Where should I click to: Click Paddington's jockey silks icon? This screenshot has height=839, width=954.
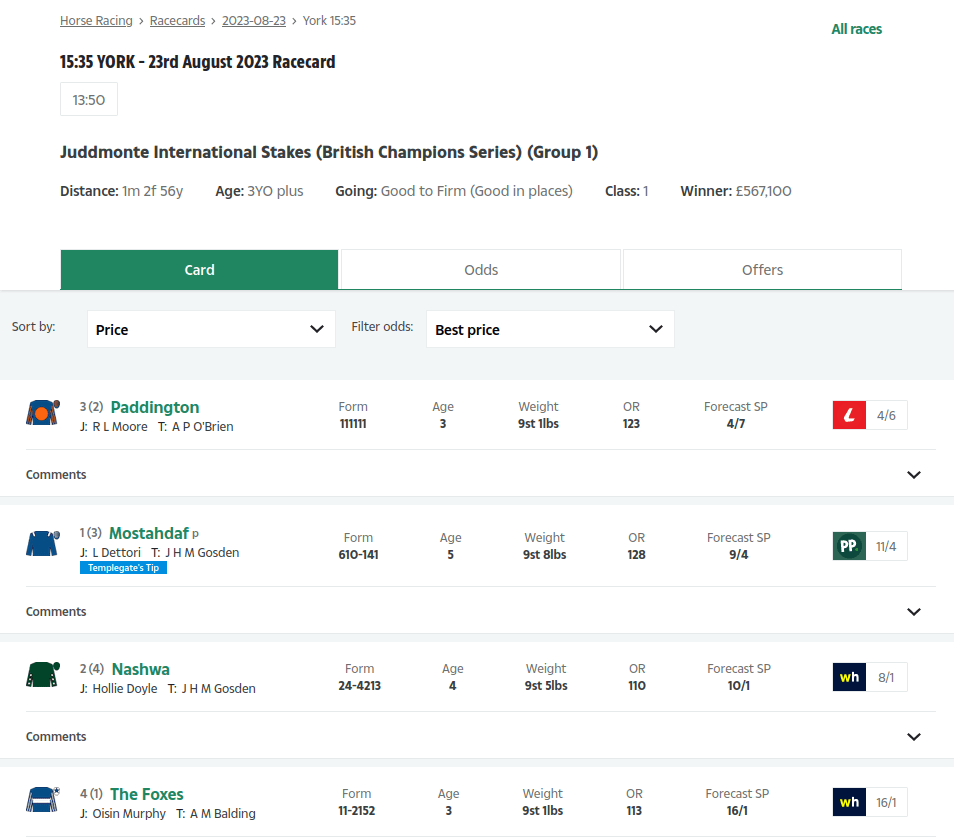[x=43, y=413]
